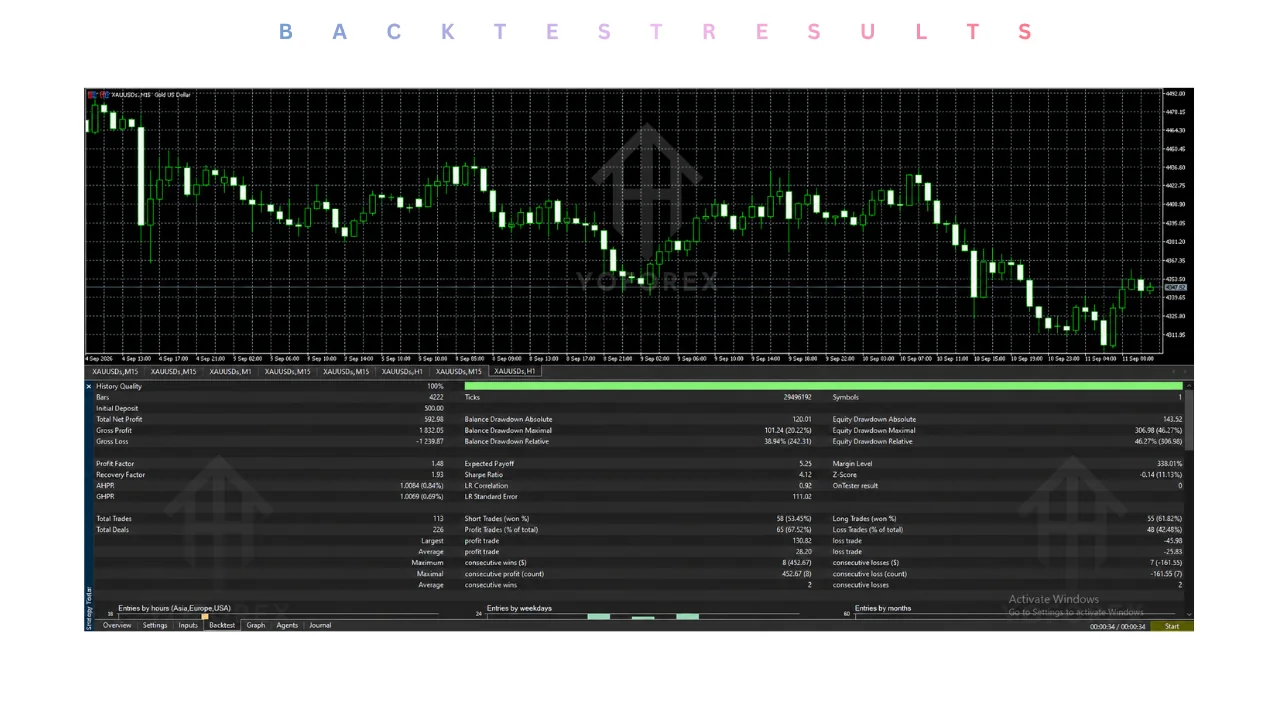Image resolution: width=1280 pixels, height=720 pixels.
Task: Click the Ticks value 29496192
Action: click(x=797, y=397)
